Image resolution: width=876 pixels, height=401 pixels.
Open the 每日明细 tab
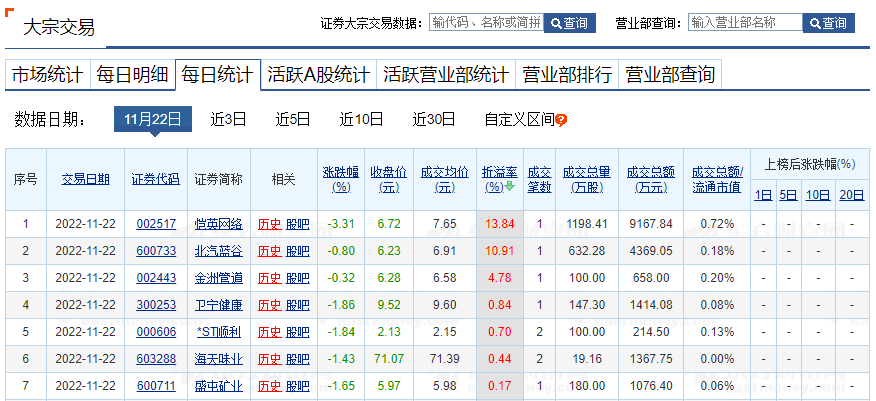132,75
